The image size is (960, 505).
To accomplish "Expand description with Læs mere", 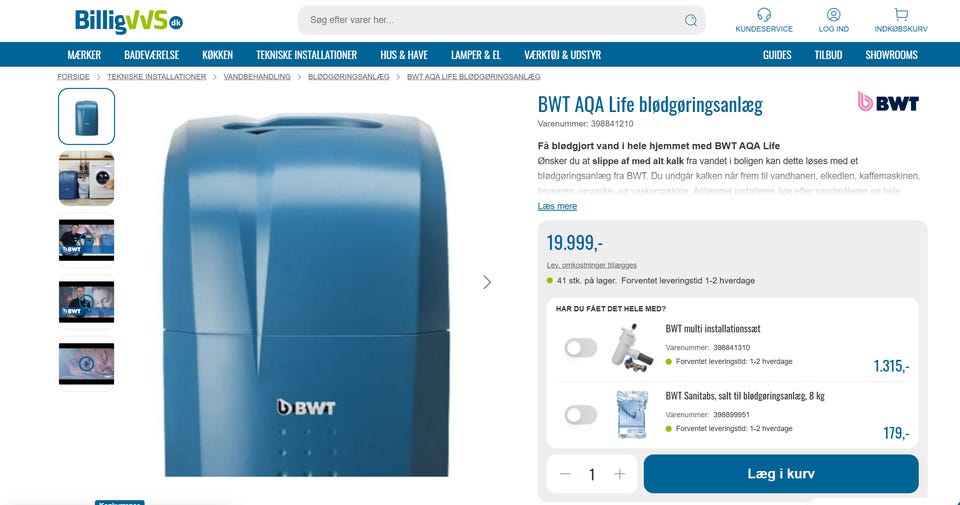I will pyautogui.click(x=557, y=206).
